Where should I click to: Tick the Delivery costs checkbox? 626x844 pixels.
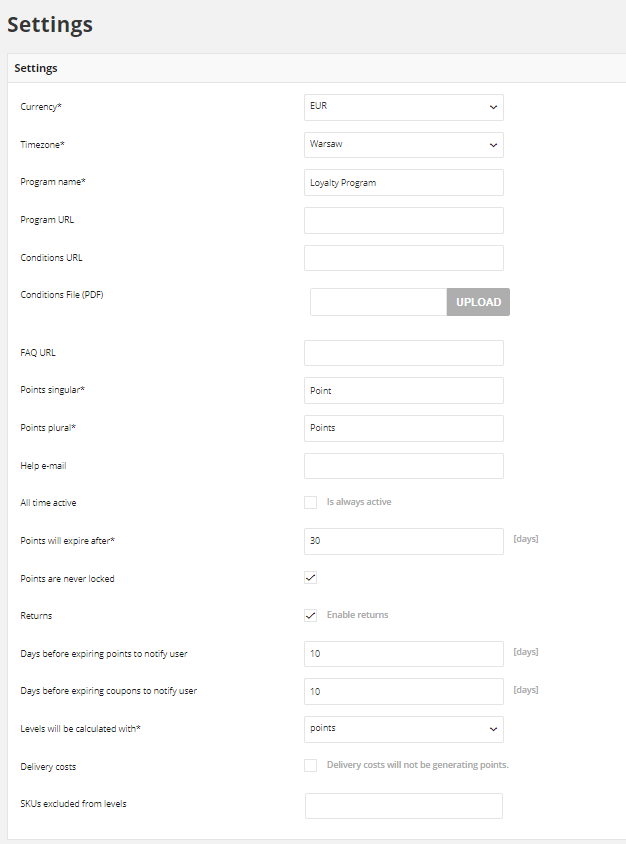tap(311, 765)
